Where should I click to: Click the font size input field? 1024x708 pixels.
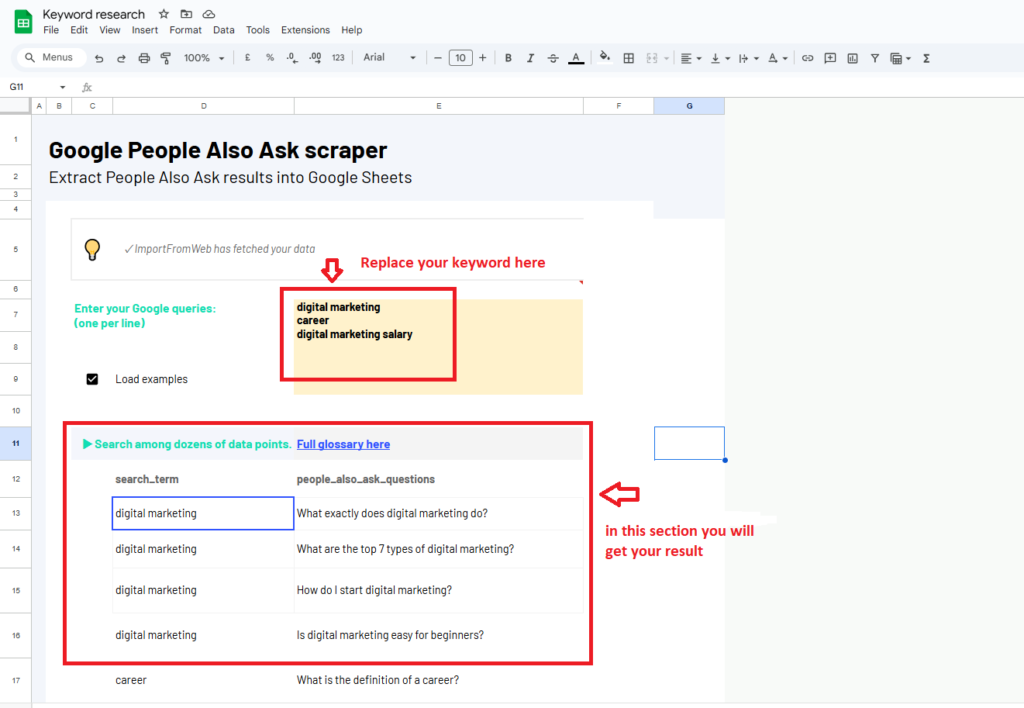[x=460, y=57]
